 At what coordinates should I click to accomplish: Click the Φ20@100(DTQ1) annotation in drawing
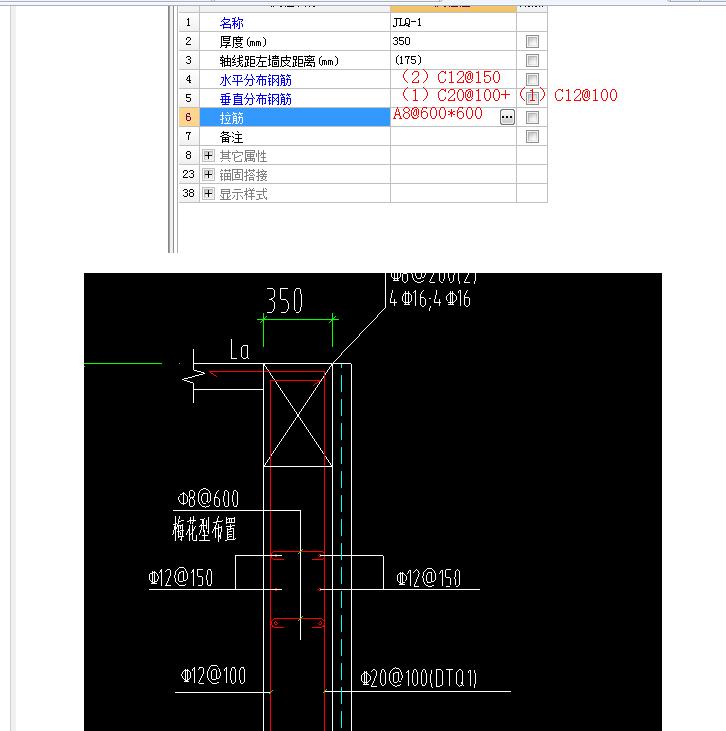(419, 678)
